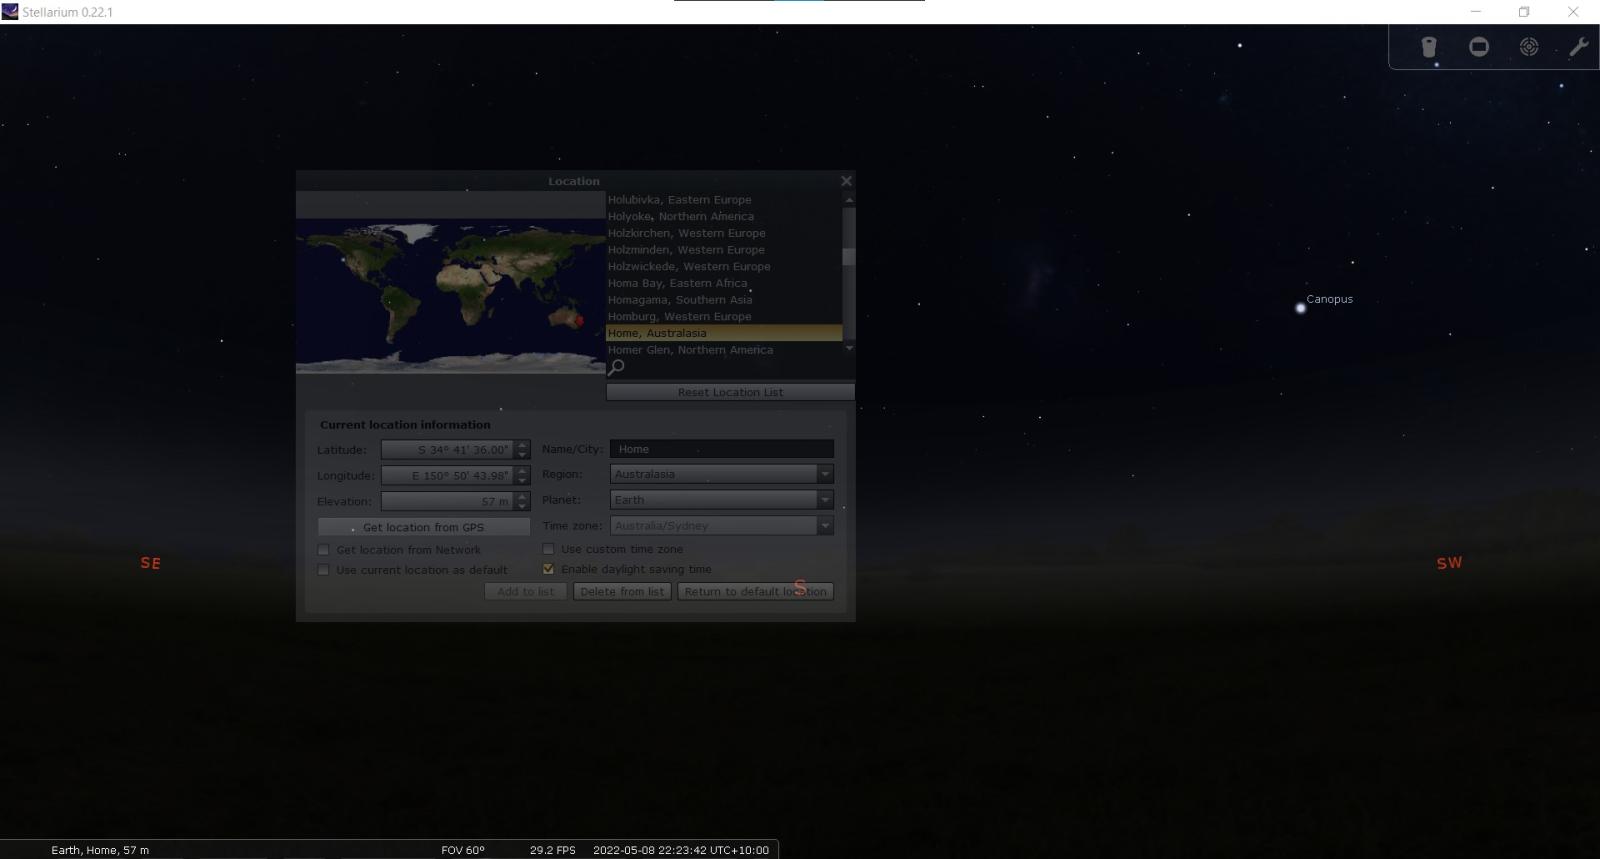Viewport: 1600px width, 859px height.
Task: Click FOV 60° in the status bar
Action: point(463,850)
